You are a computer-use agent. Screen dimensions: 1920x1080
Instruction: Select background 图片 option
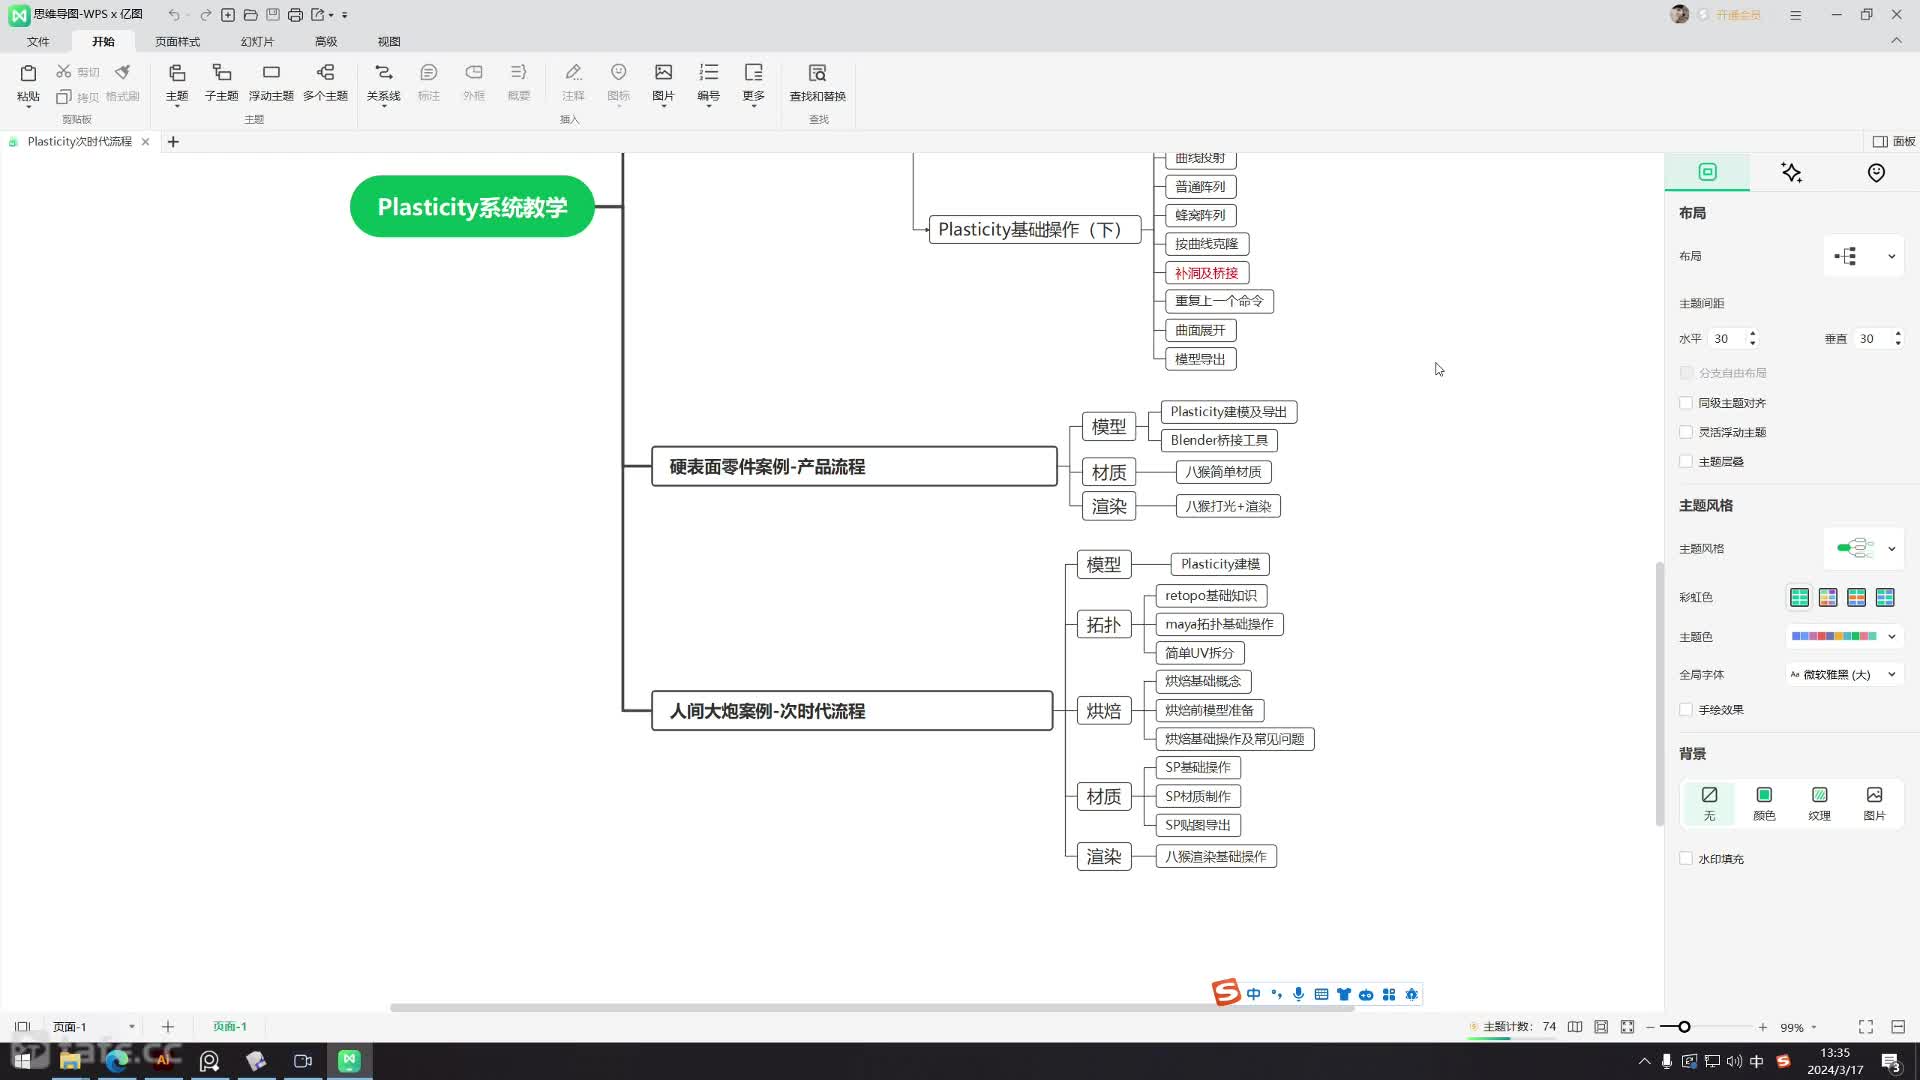[1874, 803]
